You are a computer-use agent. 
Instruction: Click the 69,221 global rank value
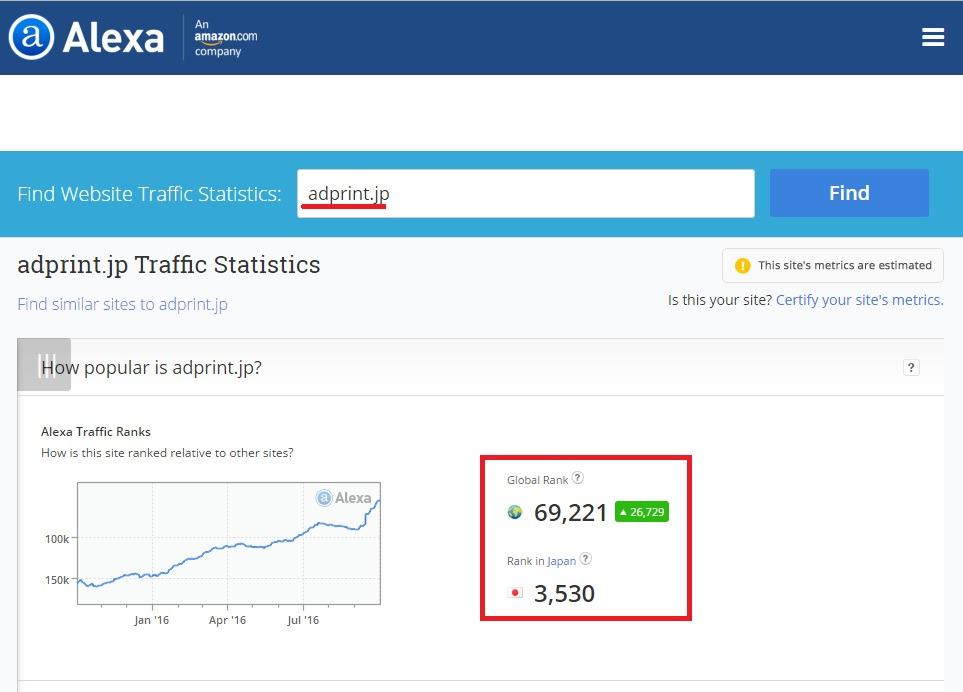click(570, 513)
